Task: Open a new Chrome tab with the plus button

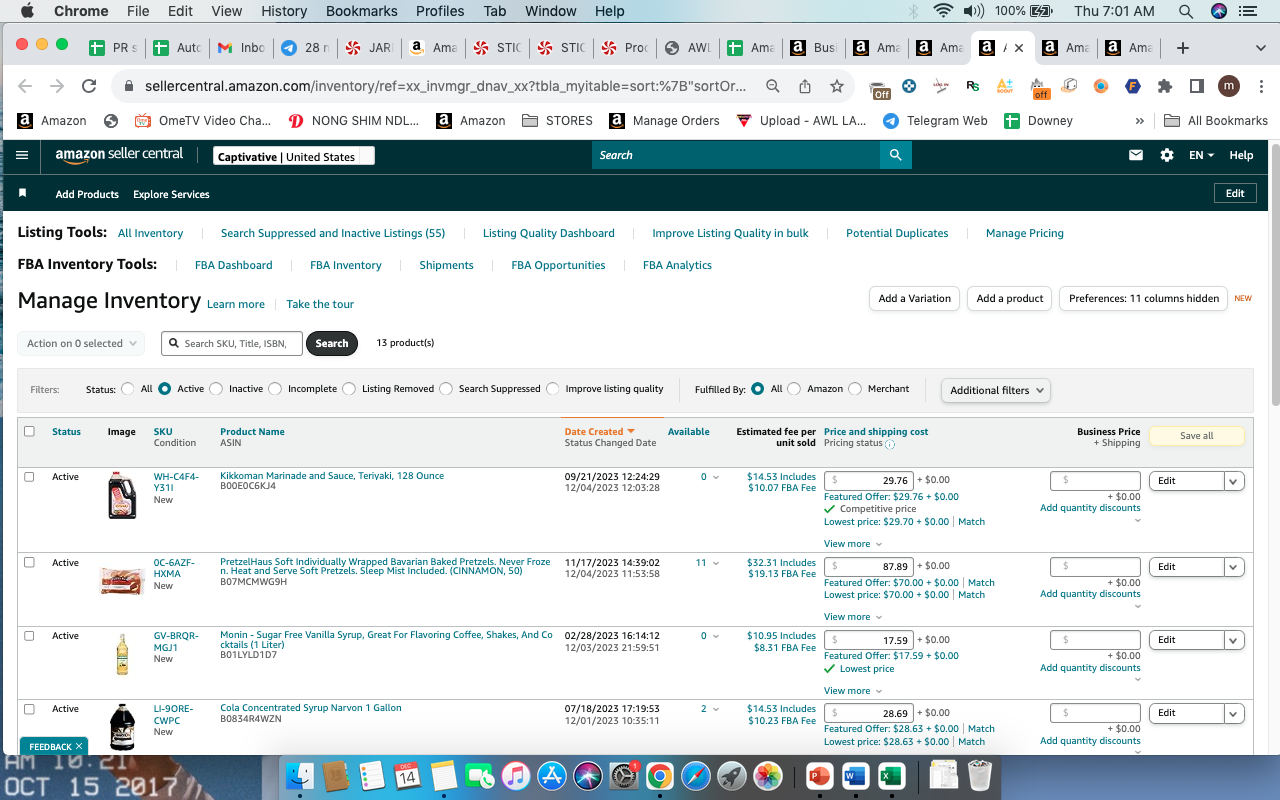Action: [1183, 48]
